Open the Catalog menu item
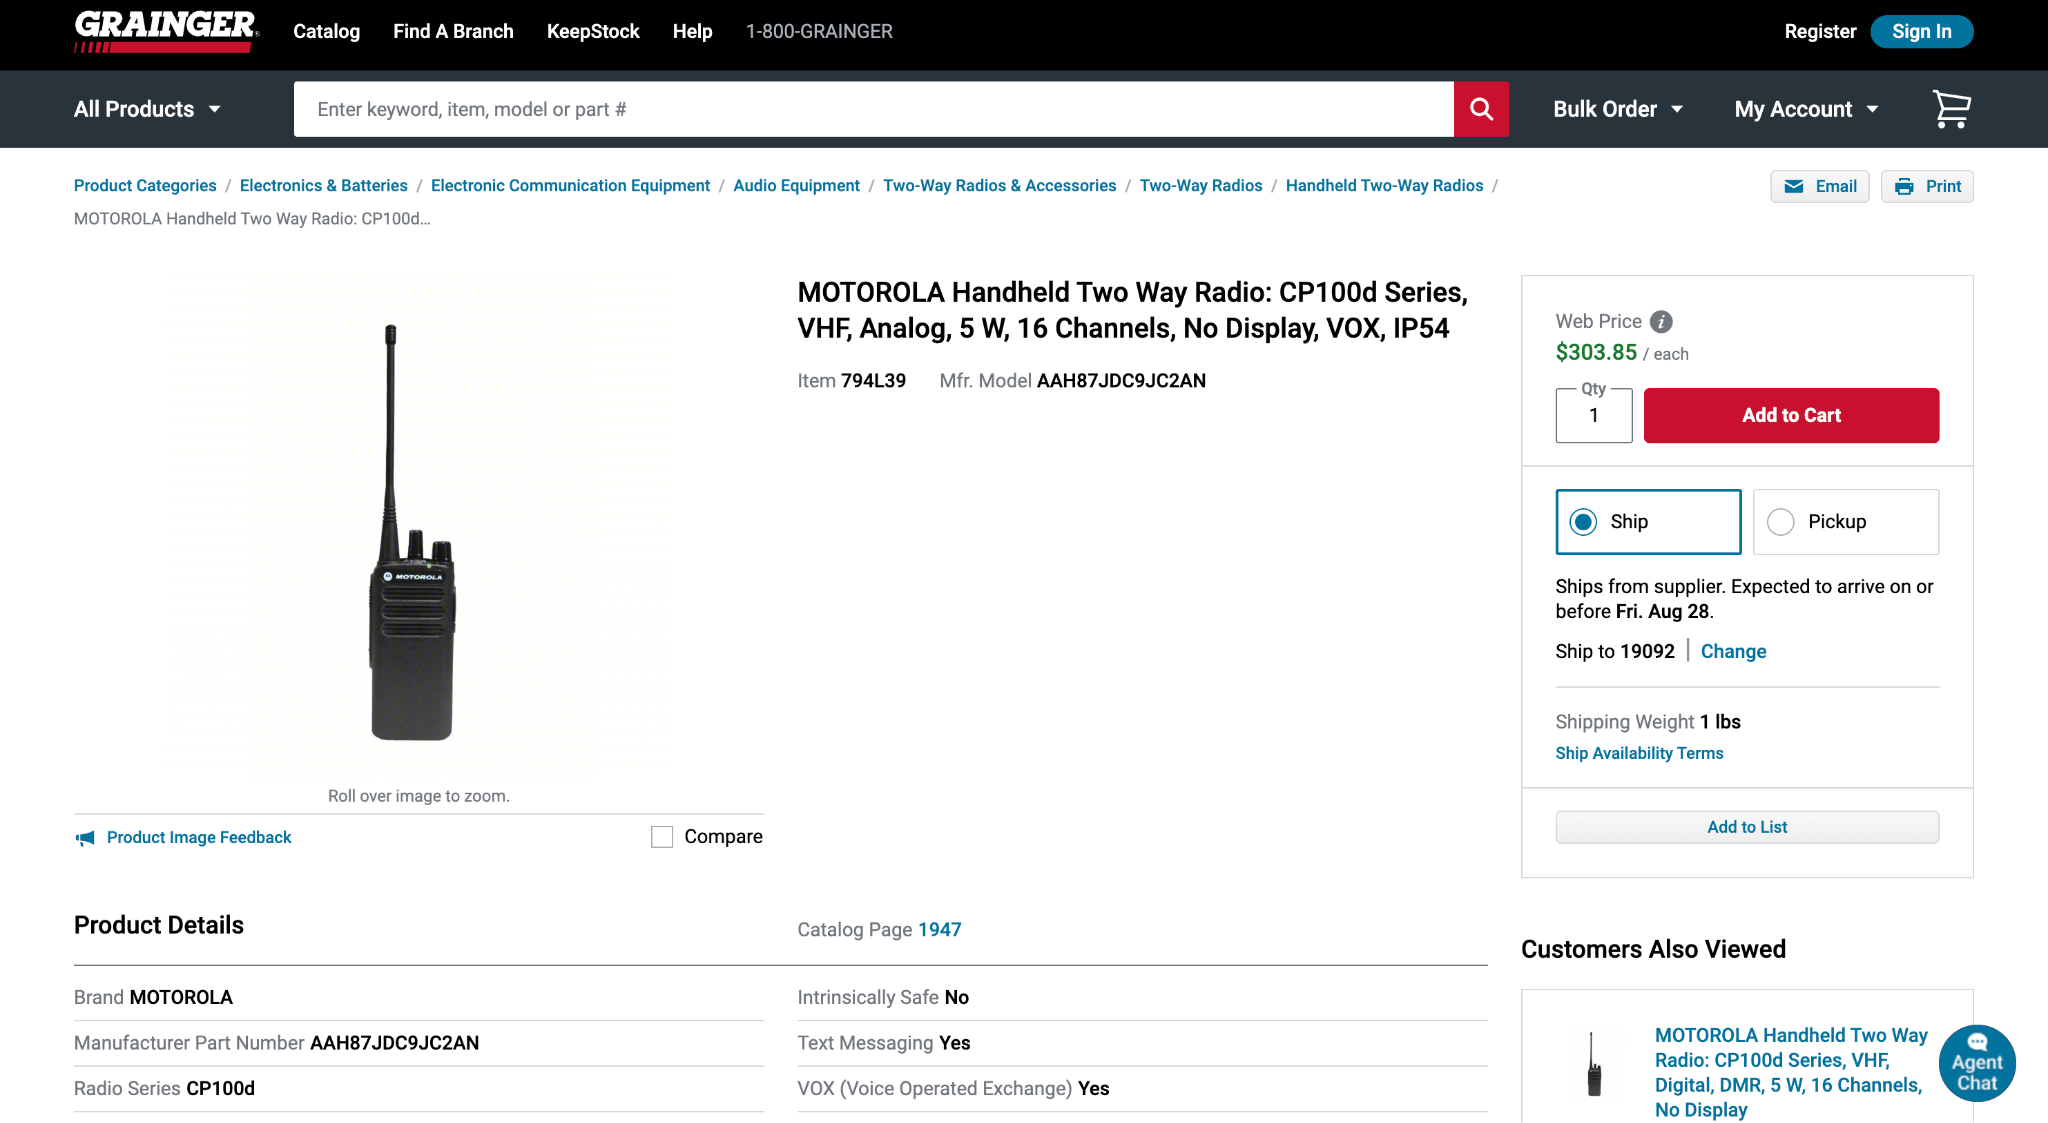This screenshot has height=1123, width=2048. (326, 31)
